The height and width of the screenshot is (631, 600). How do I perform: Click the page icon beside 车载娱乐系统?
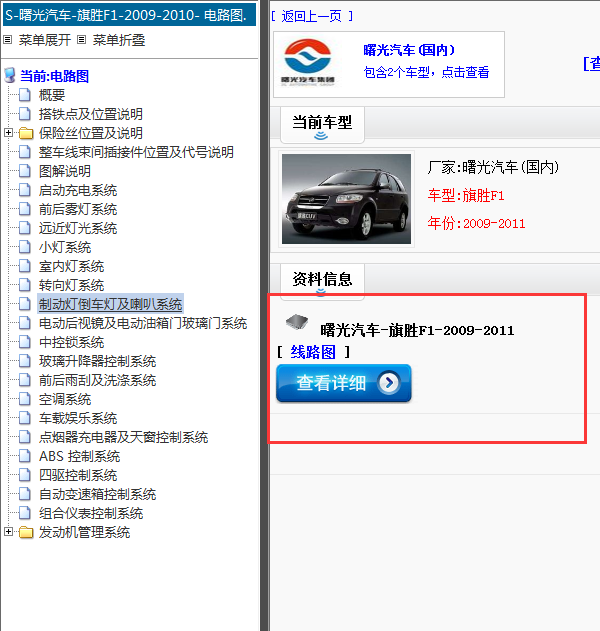[25, 418]
